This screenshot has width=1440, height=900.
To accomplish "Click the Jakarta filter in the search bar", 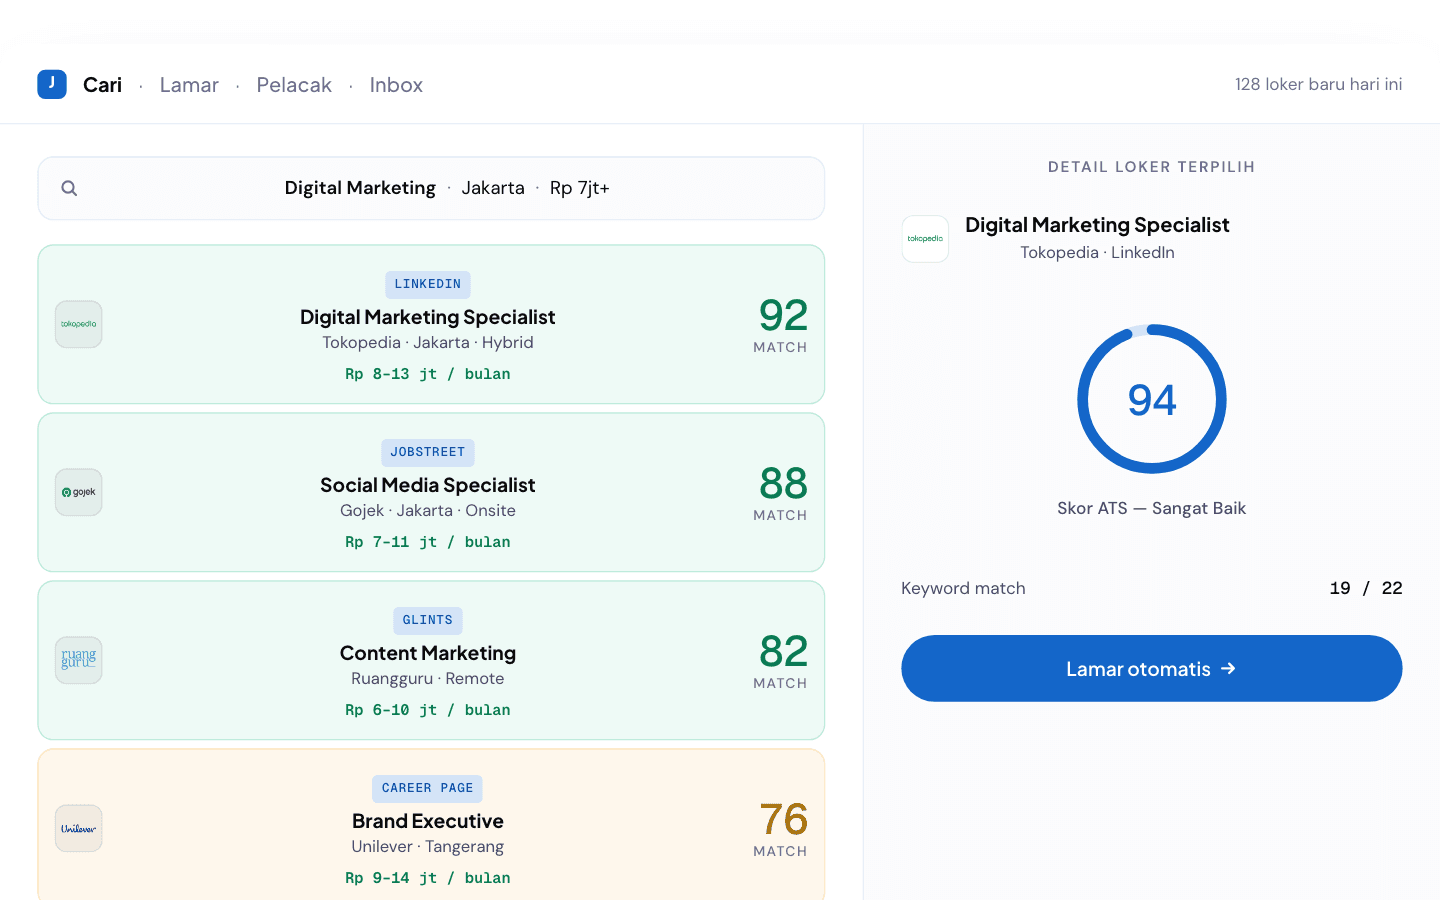I will 493,188.
